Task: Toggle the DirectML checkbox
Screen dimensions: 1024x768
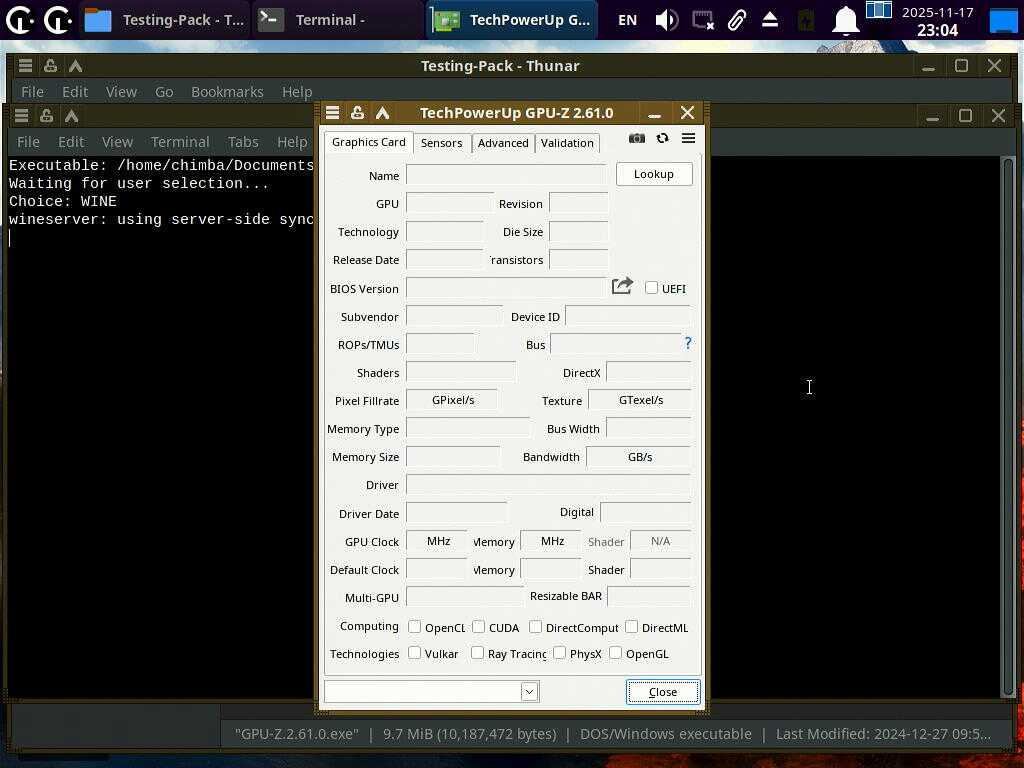Action: click(631, 627)
